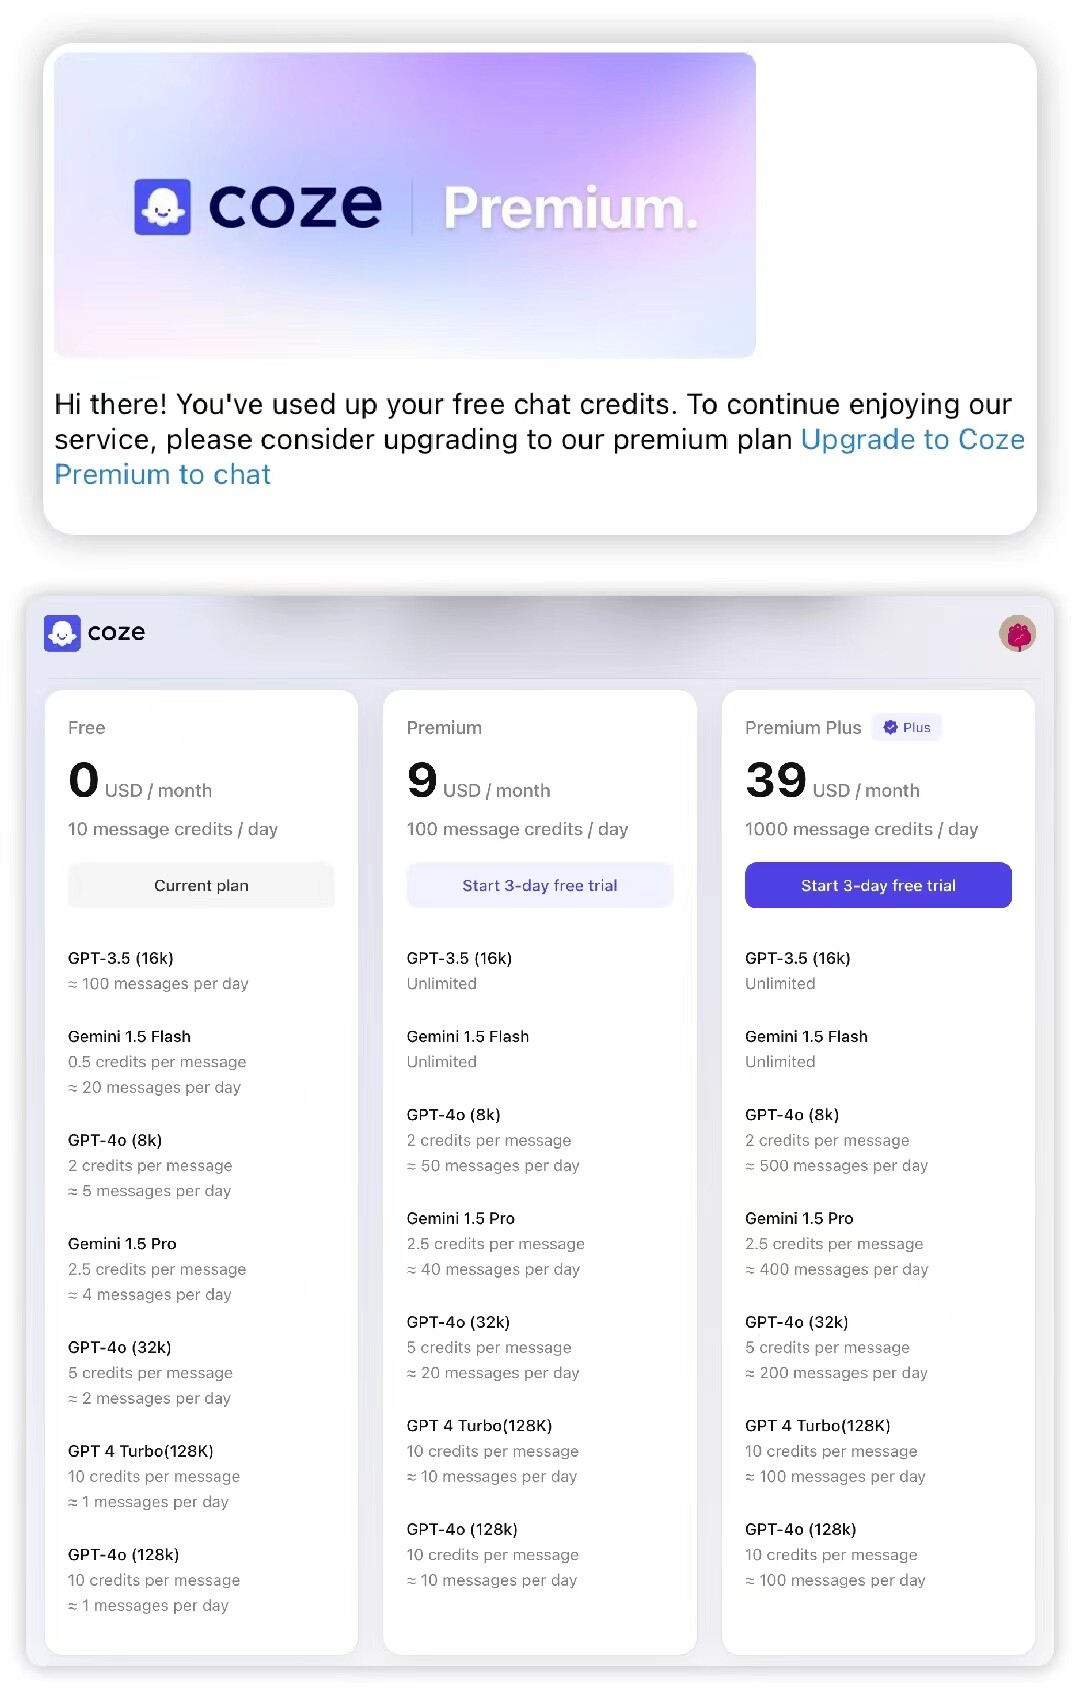1080x1693 pixels.
Task: Start the Premium 3-day free trial
Action: [539, 886]
